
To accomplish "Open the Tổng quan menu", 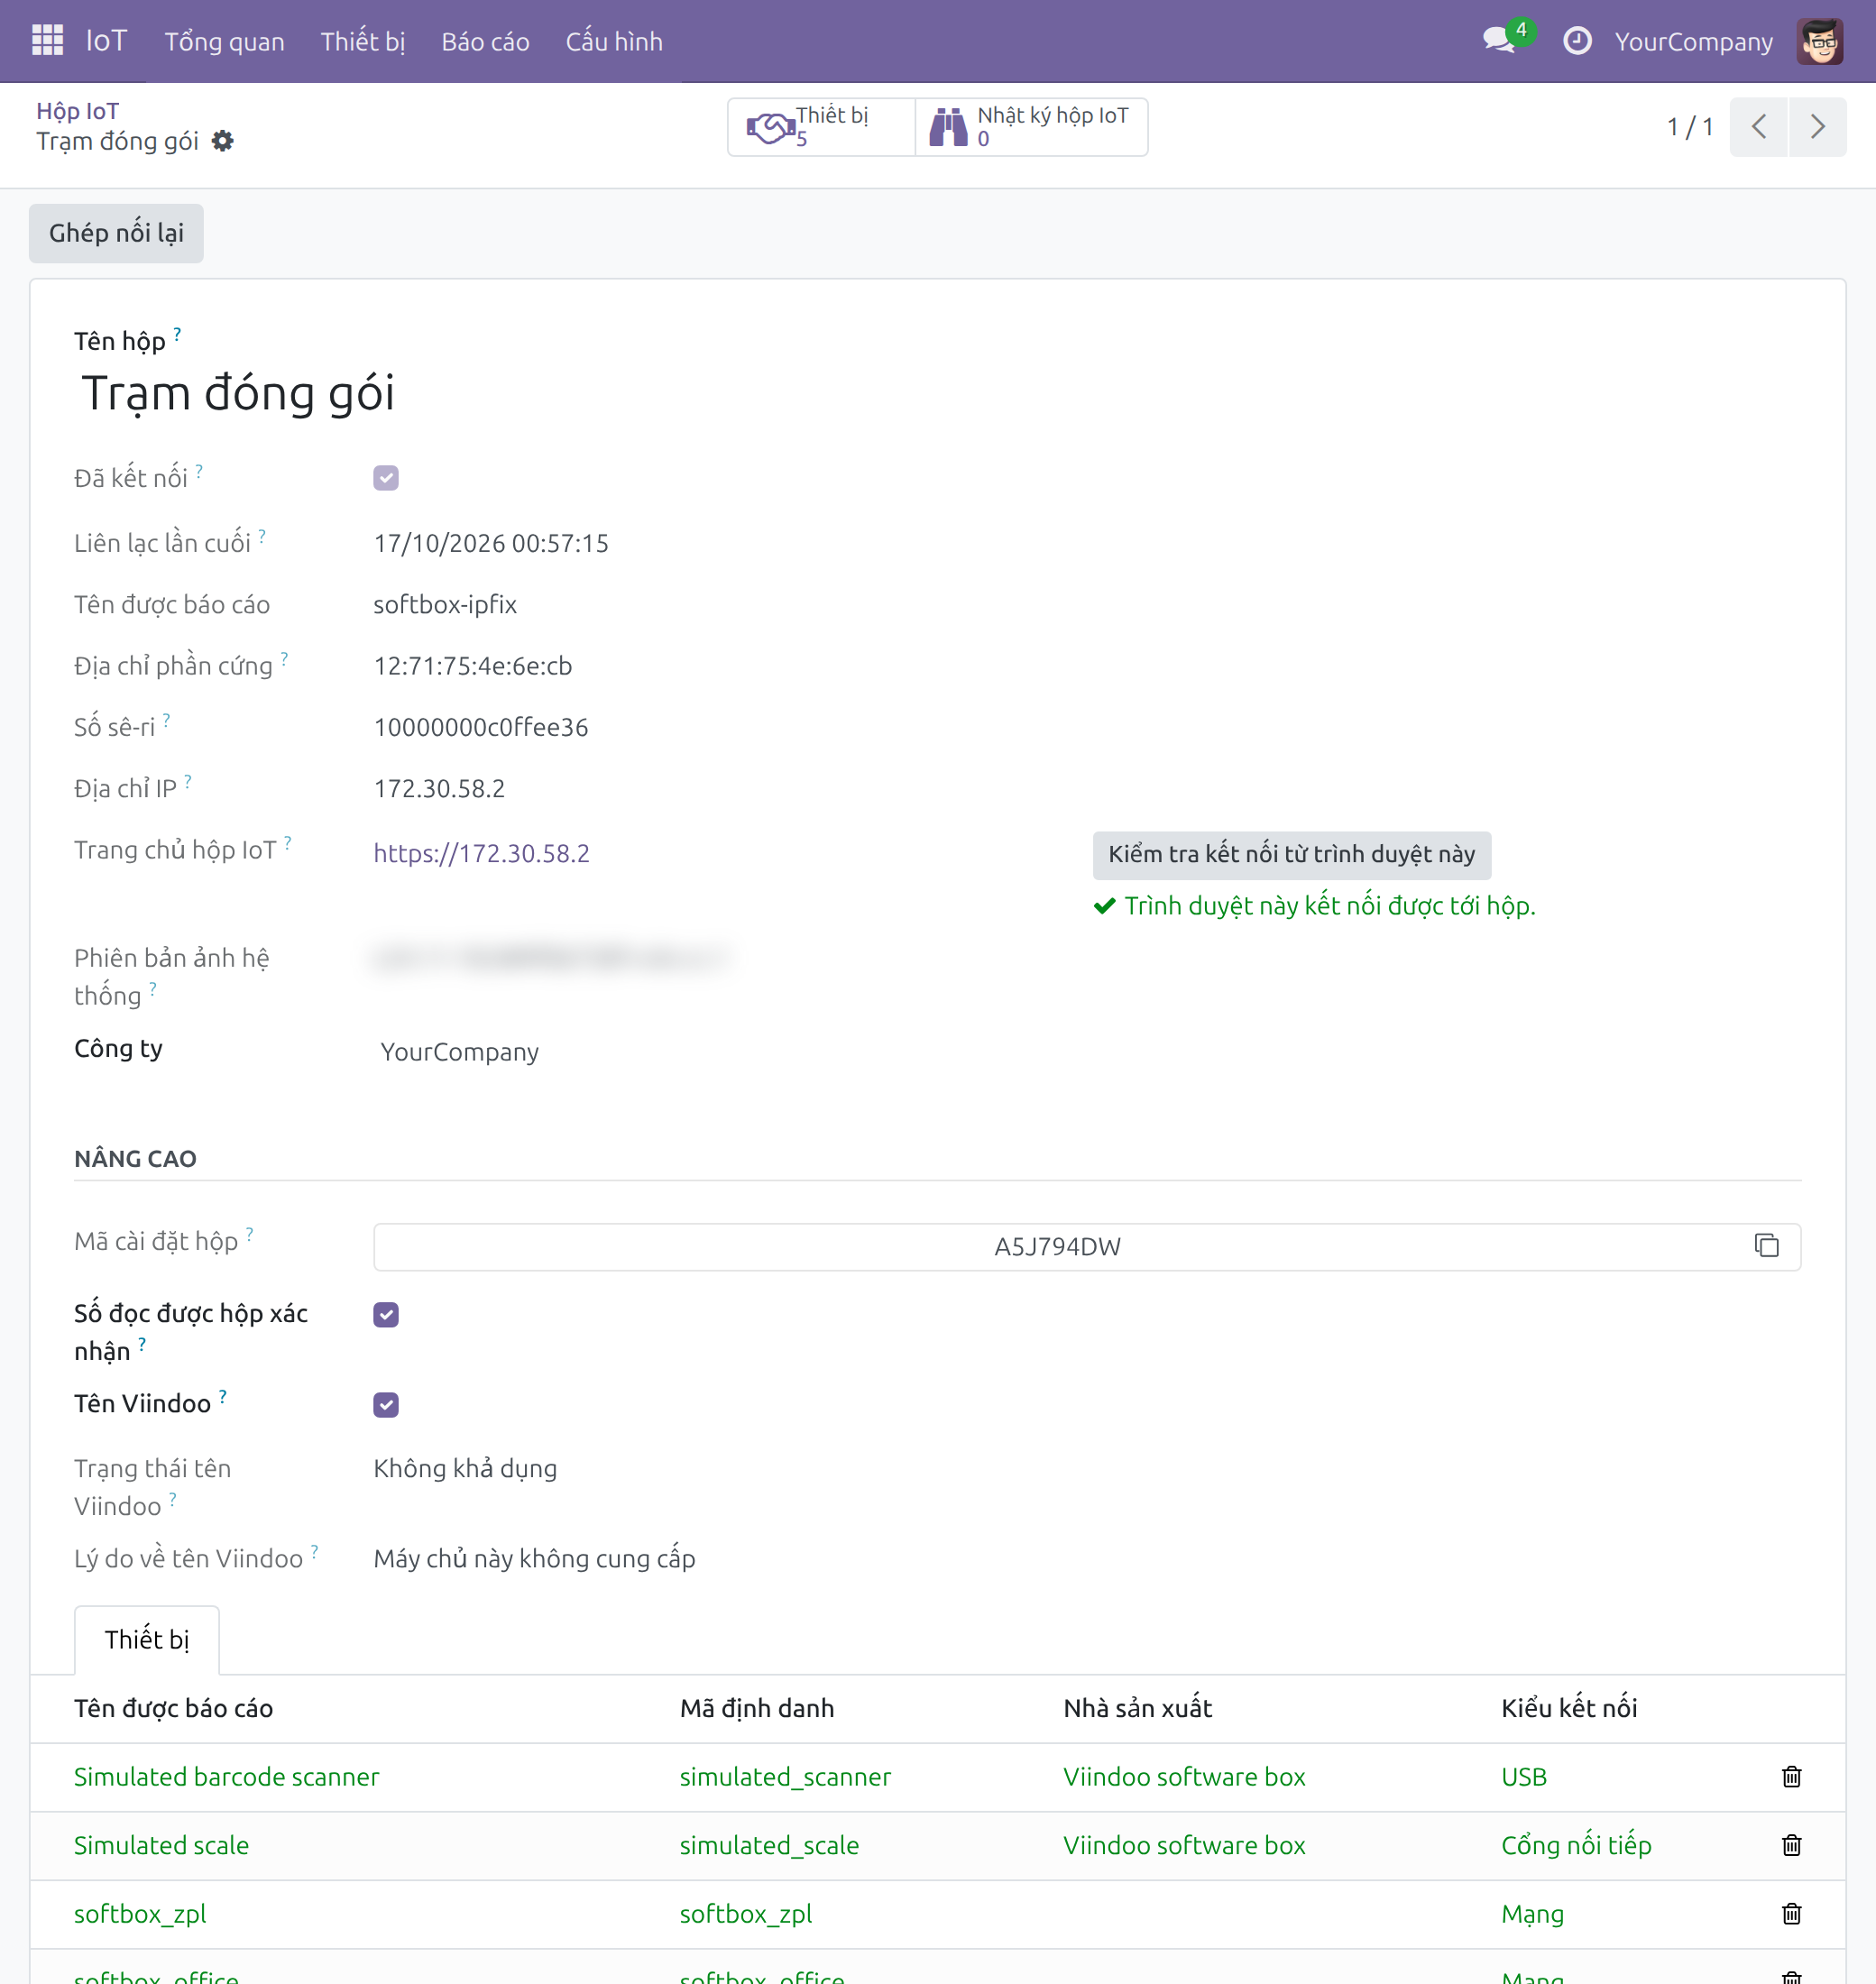I will click(224, 41).
